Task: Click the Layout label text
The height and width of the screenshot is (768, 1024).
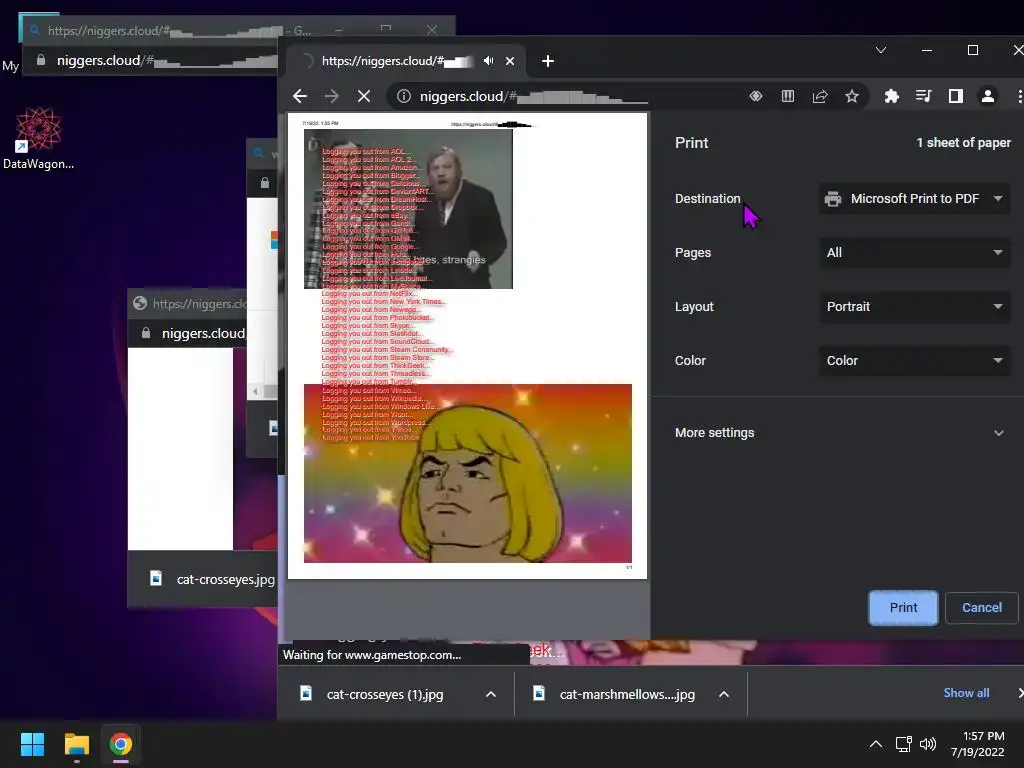Action: pyautogui.click(x=694, y=307)
